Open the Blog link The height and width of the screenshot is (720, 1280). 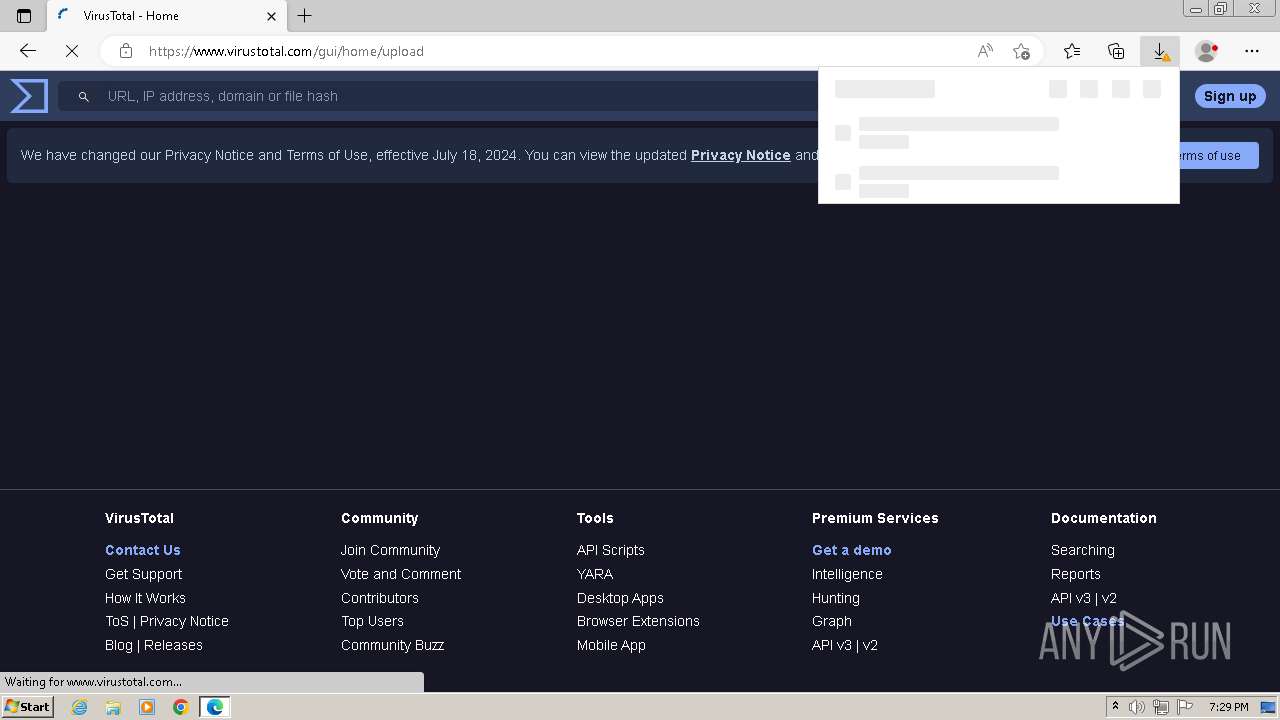click(119, 645)
